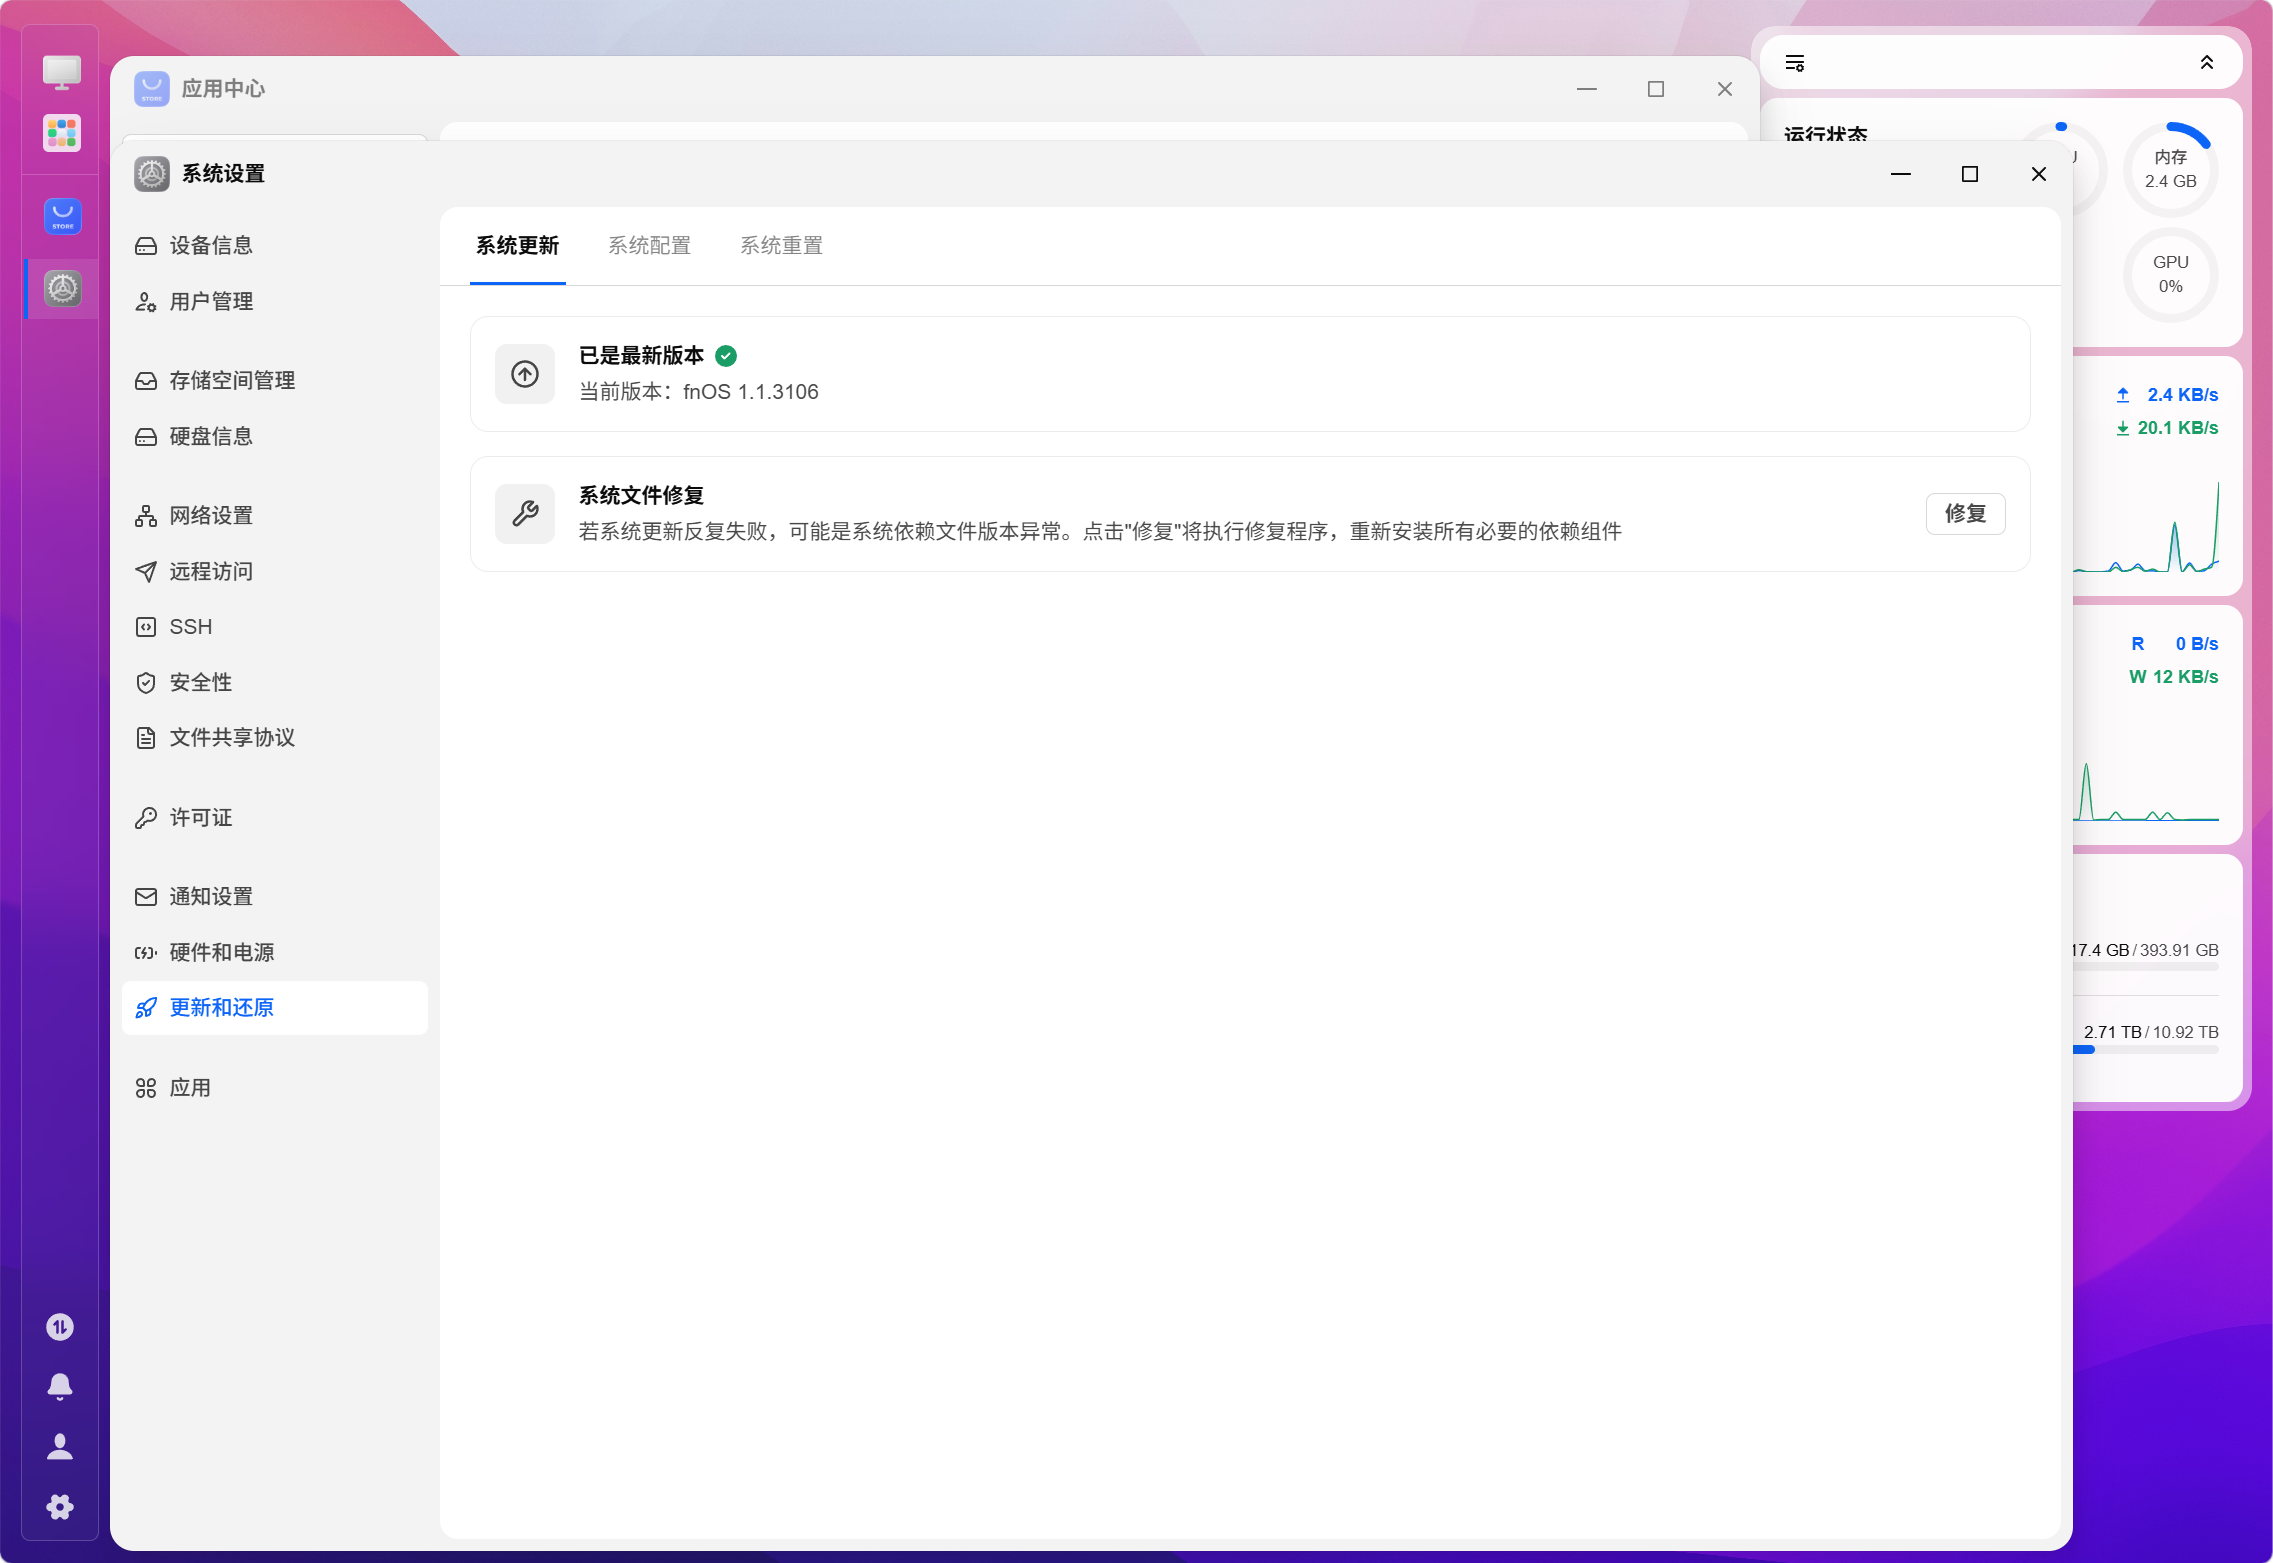The height and width of the screenshot is (1563, 2273).
Task: Close the App Center window
Action: [1725, 89]
